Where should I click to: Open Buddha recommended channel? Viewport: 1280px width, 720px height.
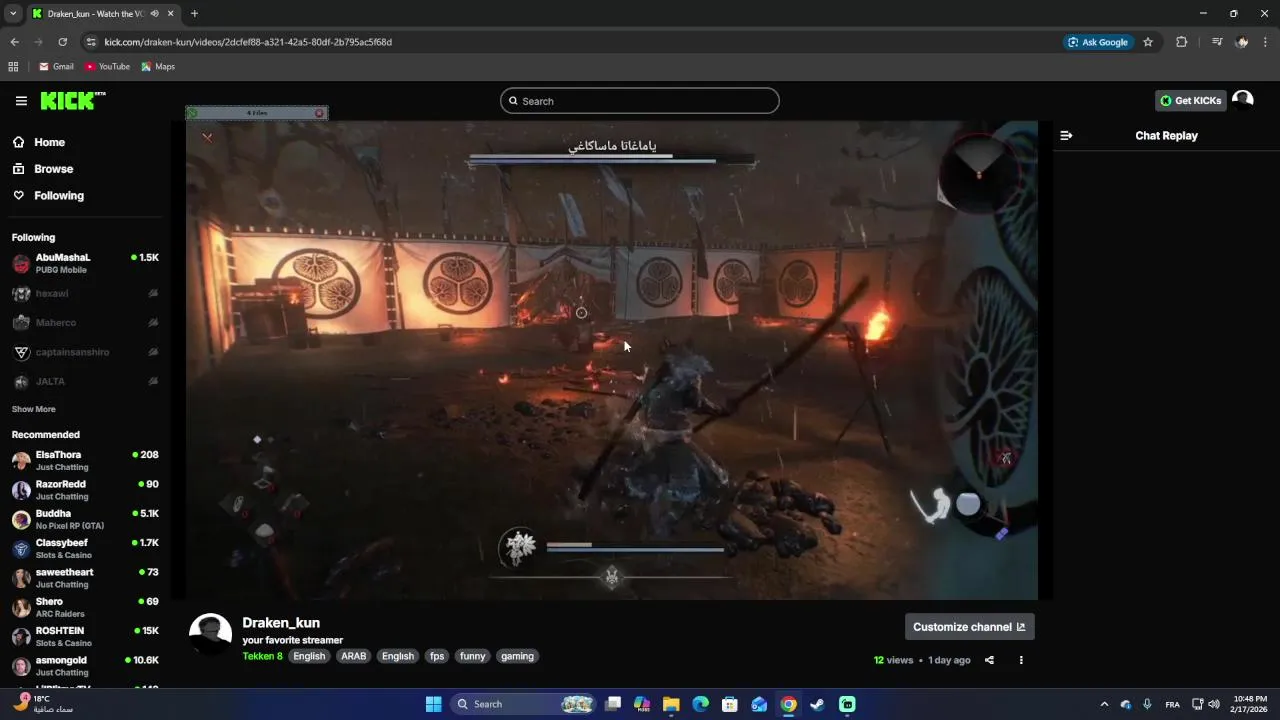85,519
